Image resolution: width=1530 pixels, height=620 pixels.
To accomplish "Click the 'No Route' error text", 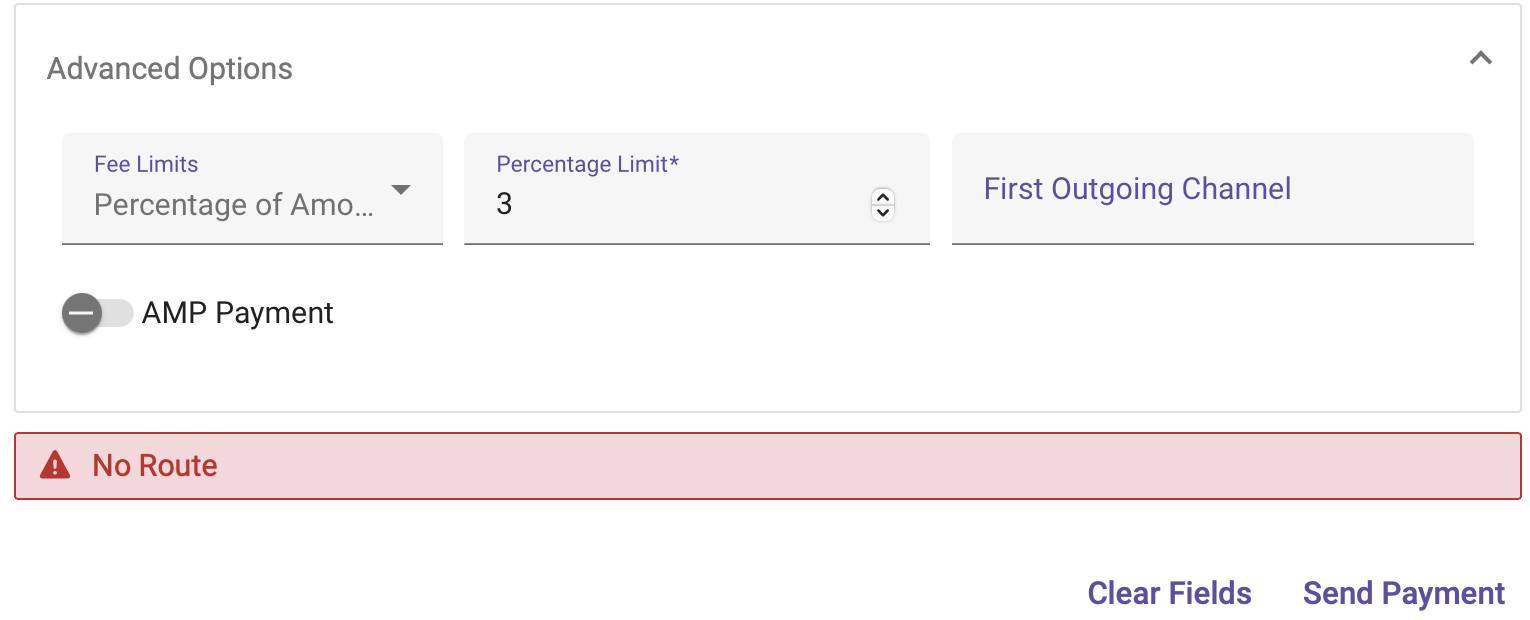I will (x=155, y=466).
